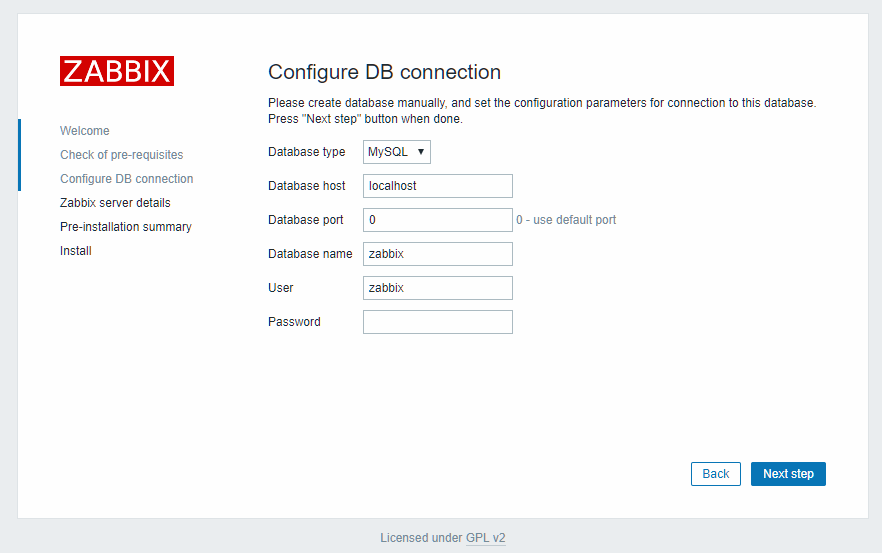Click the Database host label
882x553 pixels.
pos(307,186)
